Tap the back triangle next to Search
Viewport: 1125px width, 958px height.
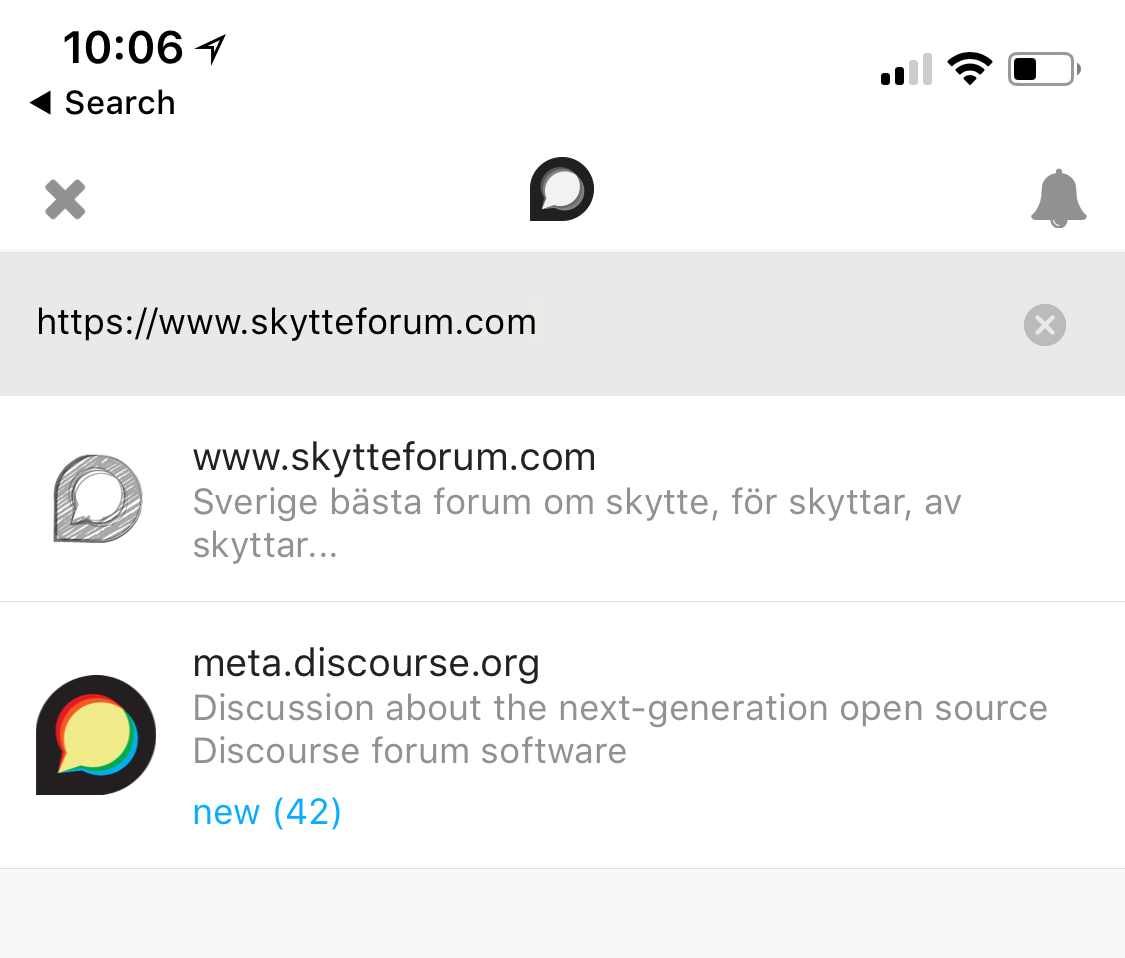41,102
